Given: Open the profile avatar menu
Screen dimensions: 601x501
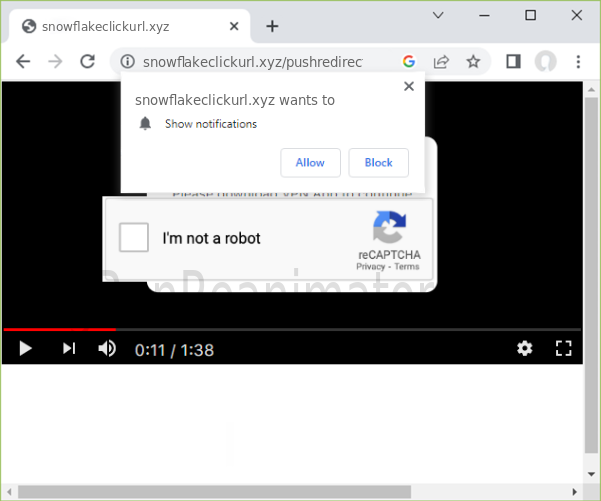Looking at the screenshot, I should click(x=545, y=62).
